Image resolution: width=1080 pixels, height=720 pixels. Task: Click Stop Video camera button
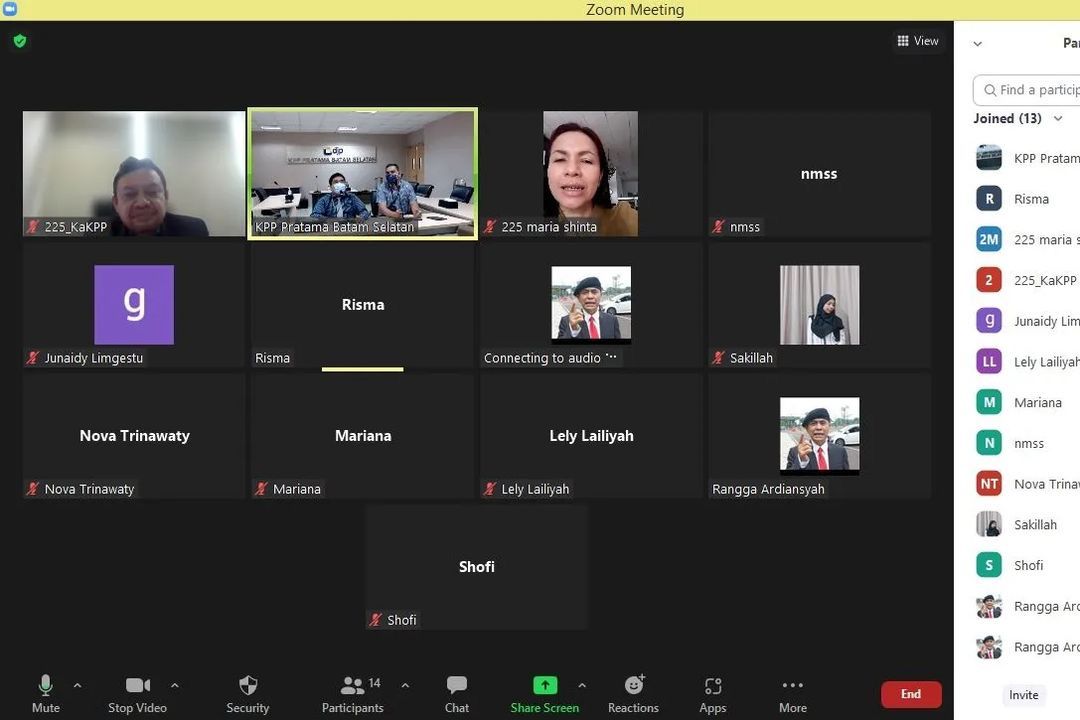point(137,693)
